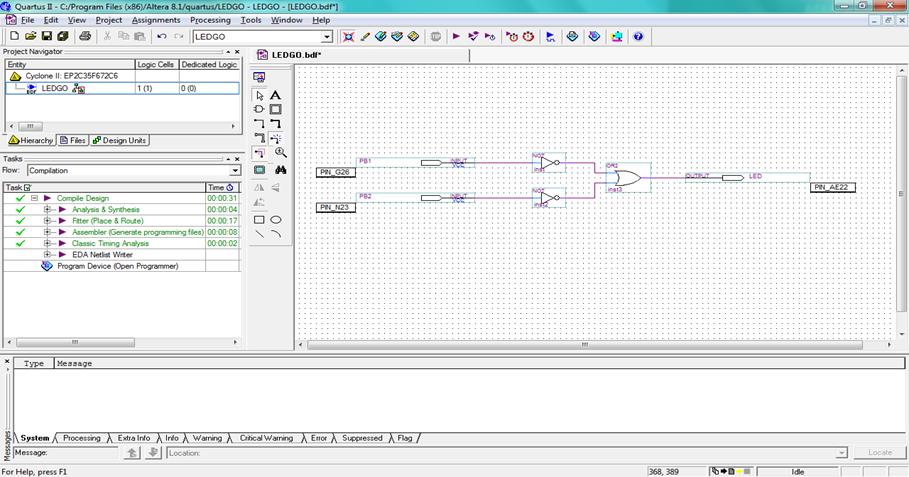Select the Text tool (letter A)
The width and height of the screenshot is (909, 477).
point(276,95)
